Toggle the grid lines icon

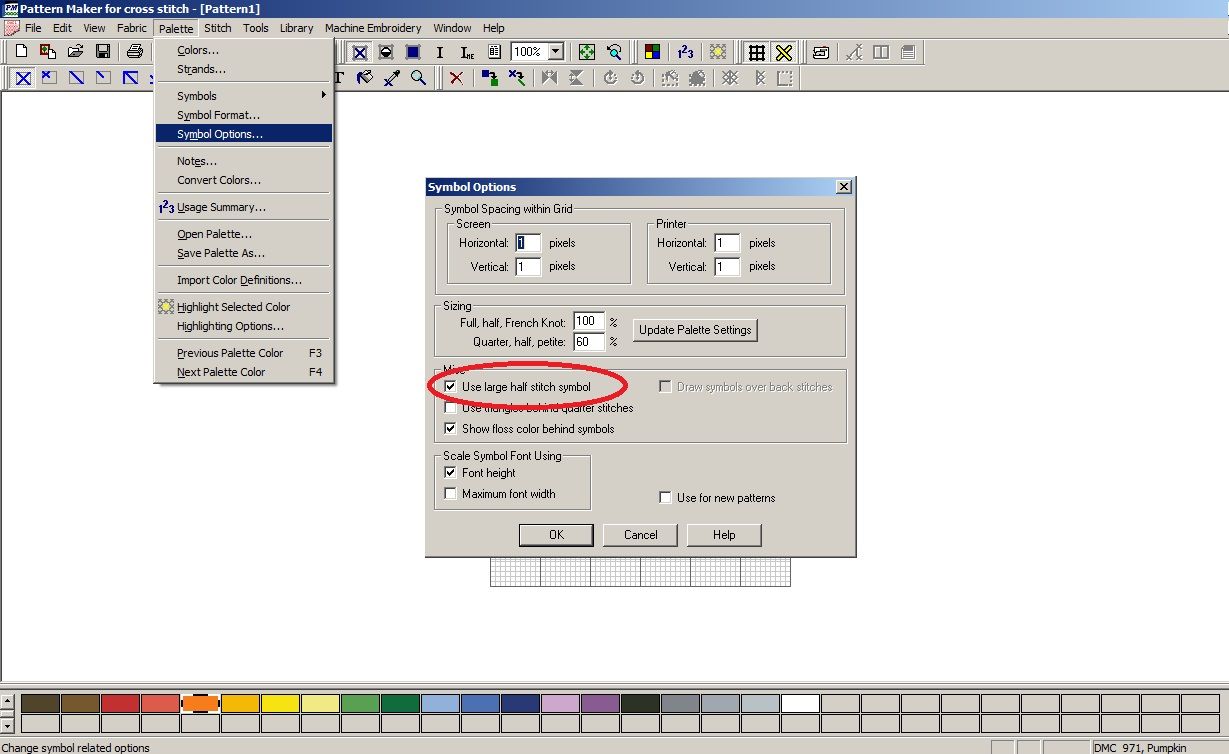757,52
